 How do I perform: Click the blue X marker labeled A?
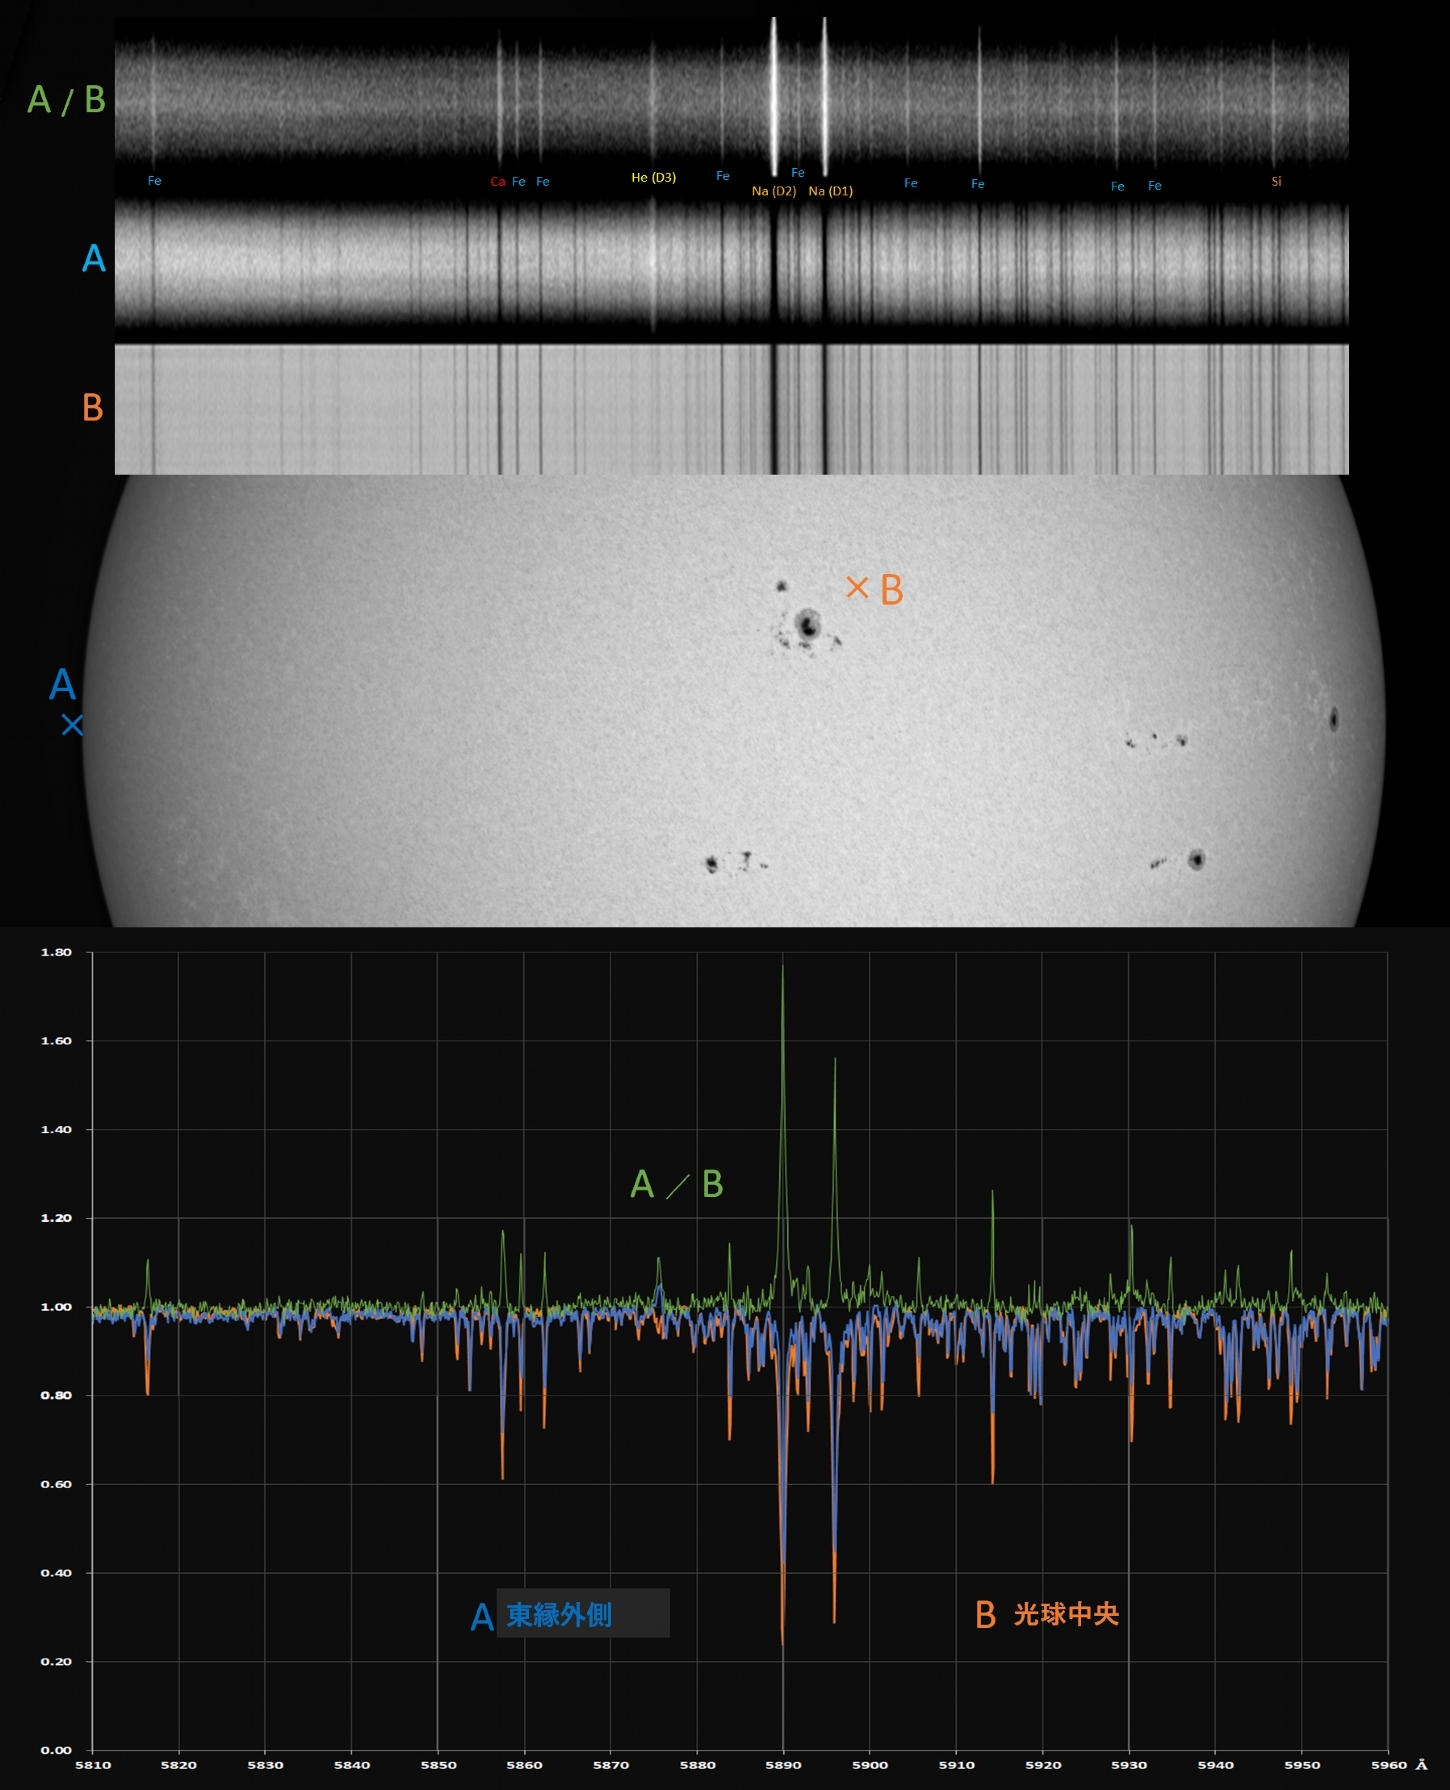pos(72,725)
